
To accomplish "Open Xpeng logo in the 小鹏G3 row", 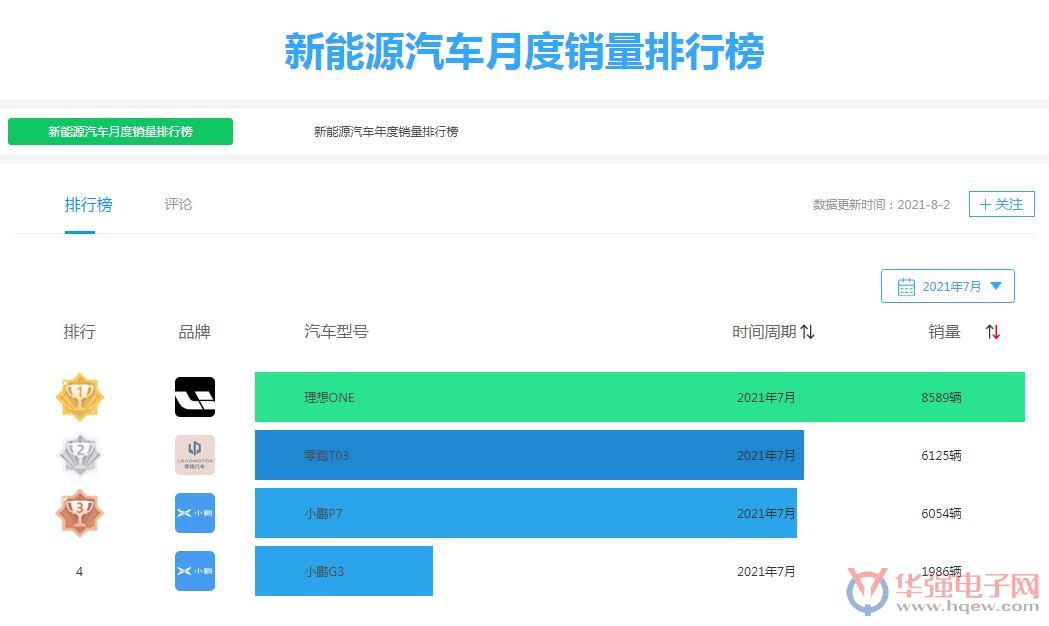I will pyautogui.click(x=195, y=571).
